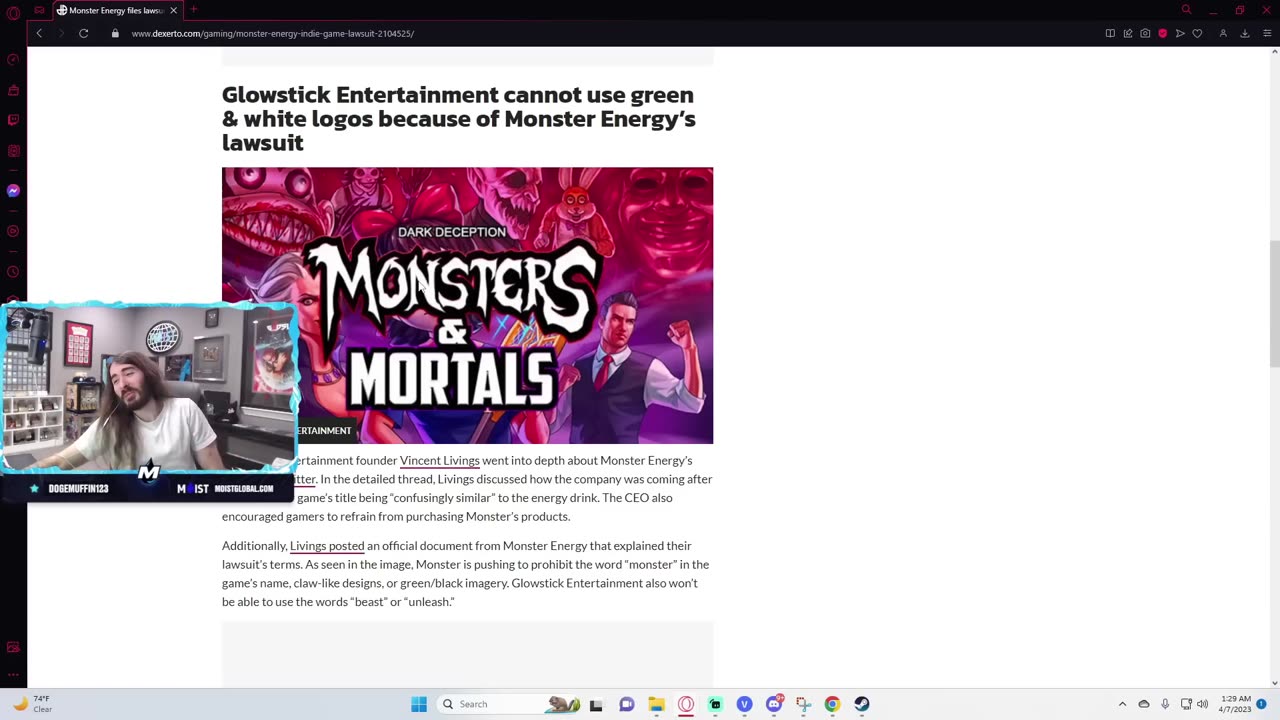The height and width of the screenshot is (720, 1280).
Task: Close the Monster Energy article tab
Action: 173,10
